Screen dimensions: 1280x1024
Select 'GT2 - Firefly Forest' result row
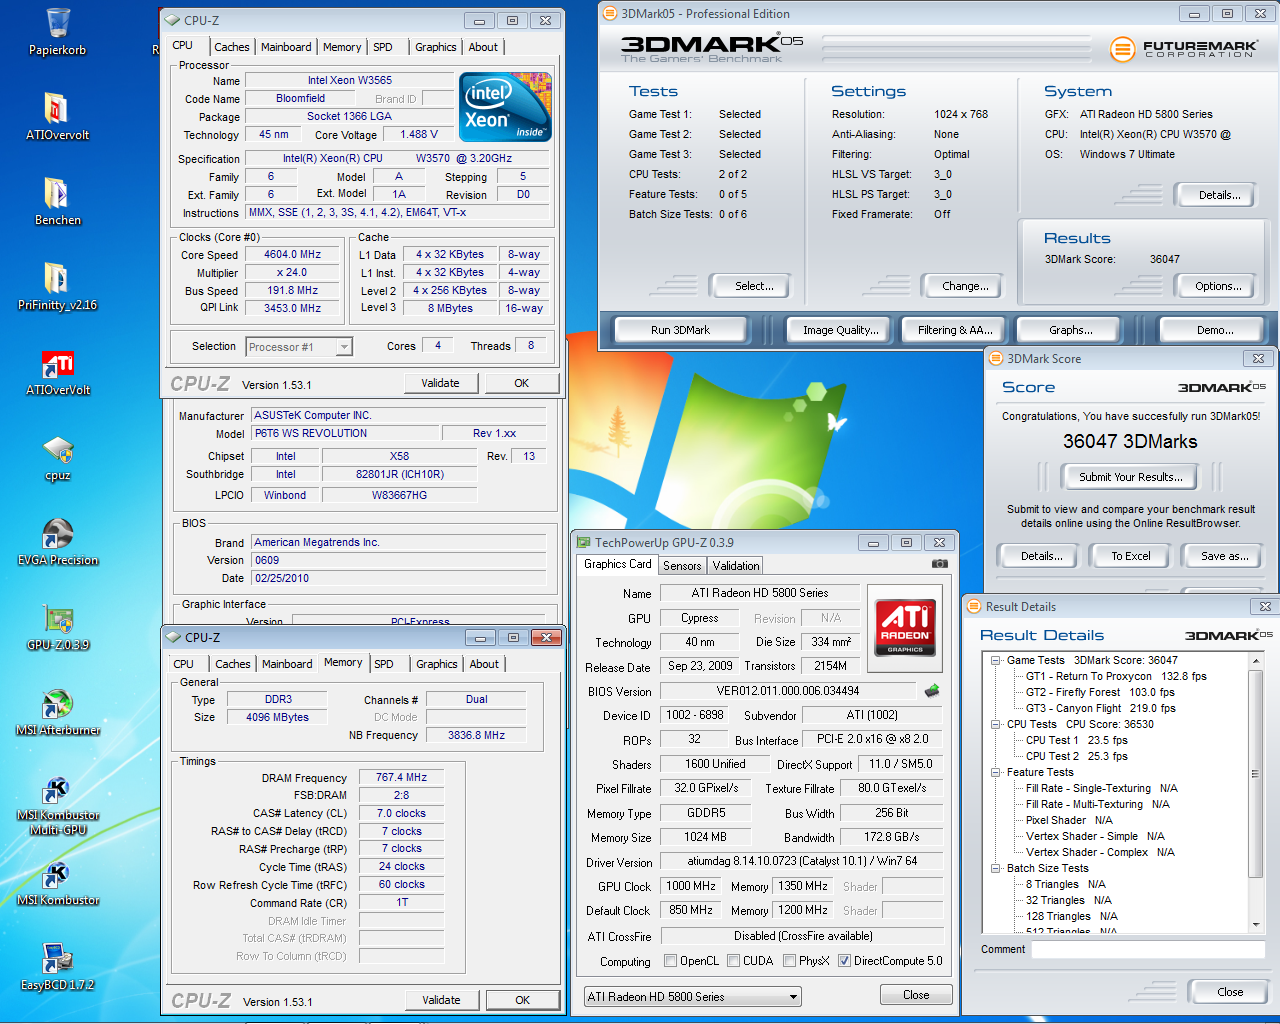click(x=1100, y=692)
